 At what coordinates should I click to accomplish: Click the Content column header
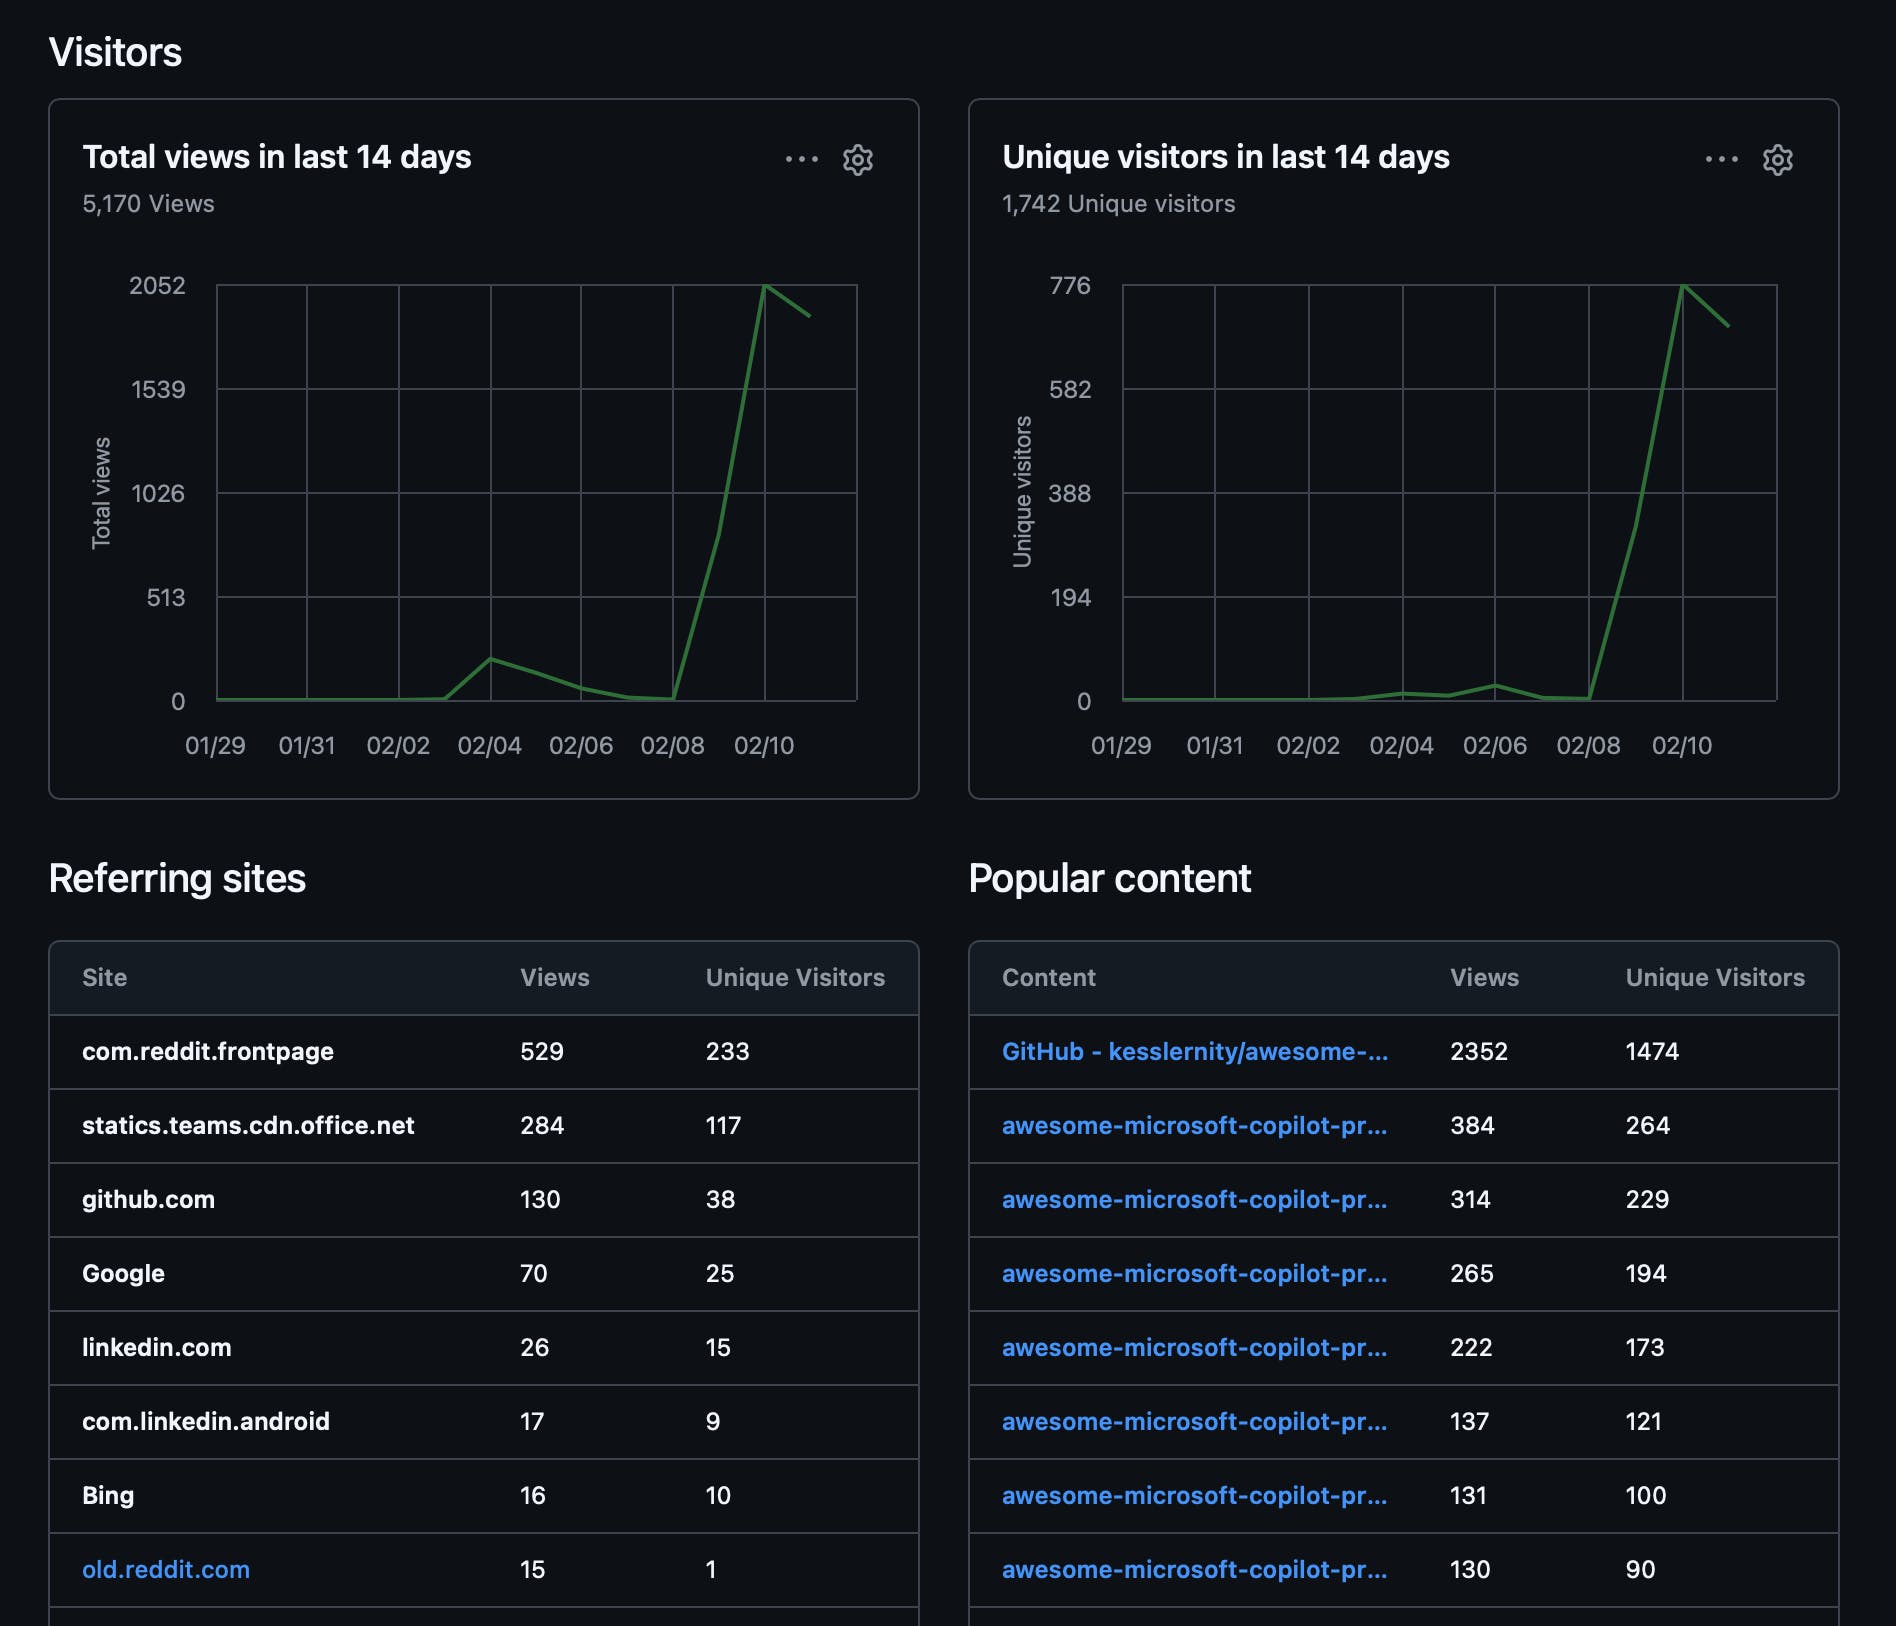[x=1049, y=977]
